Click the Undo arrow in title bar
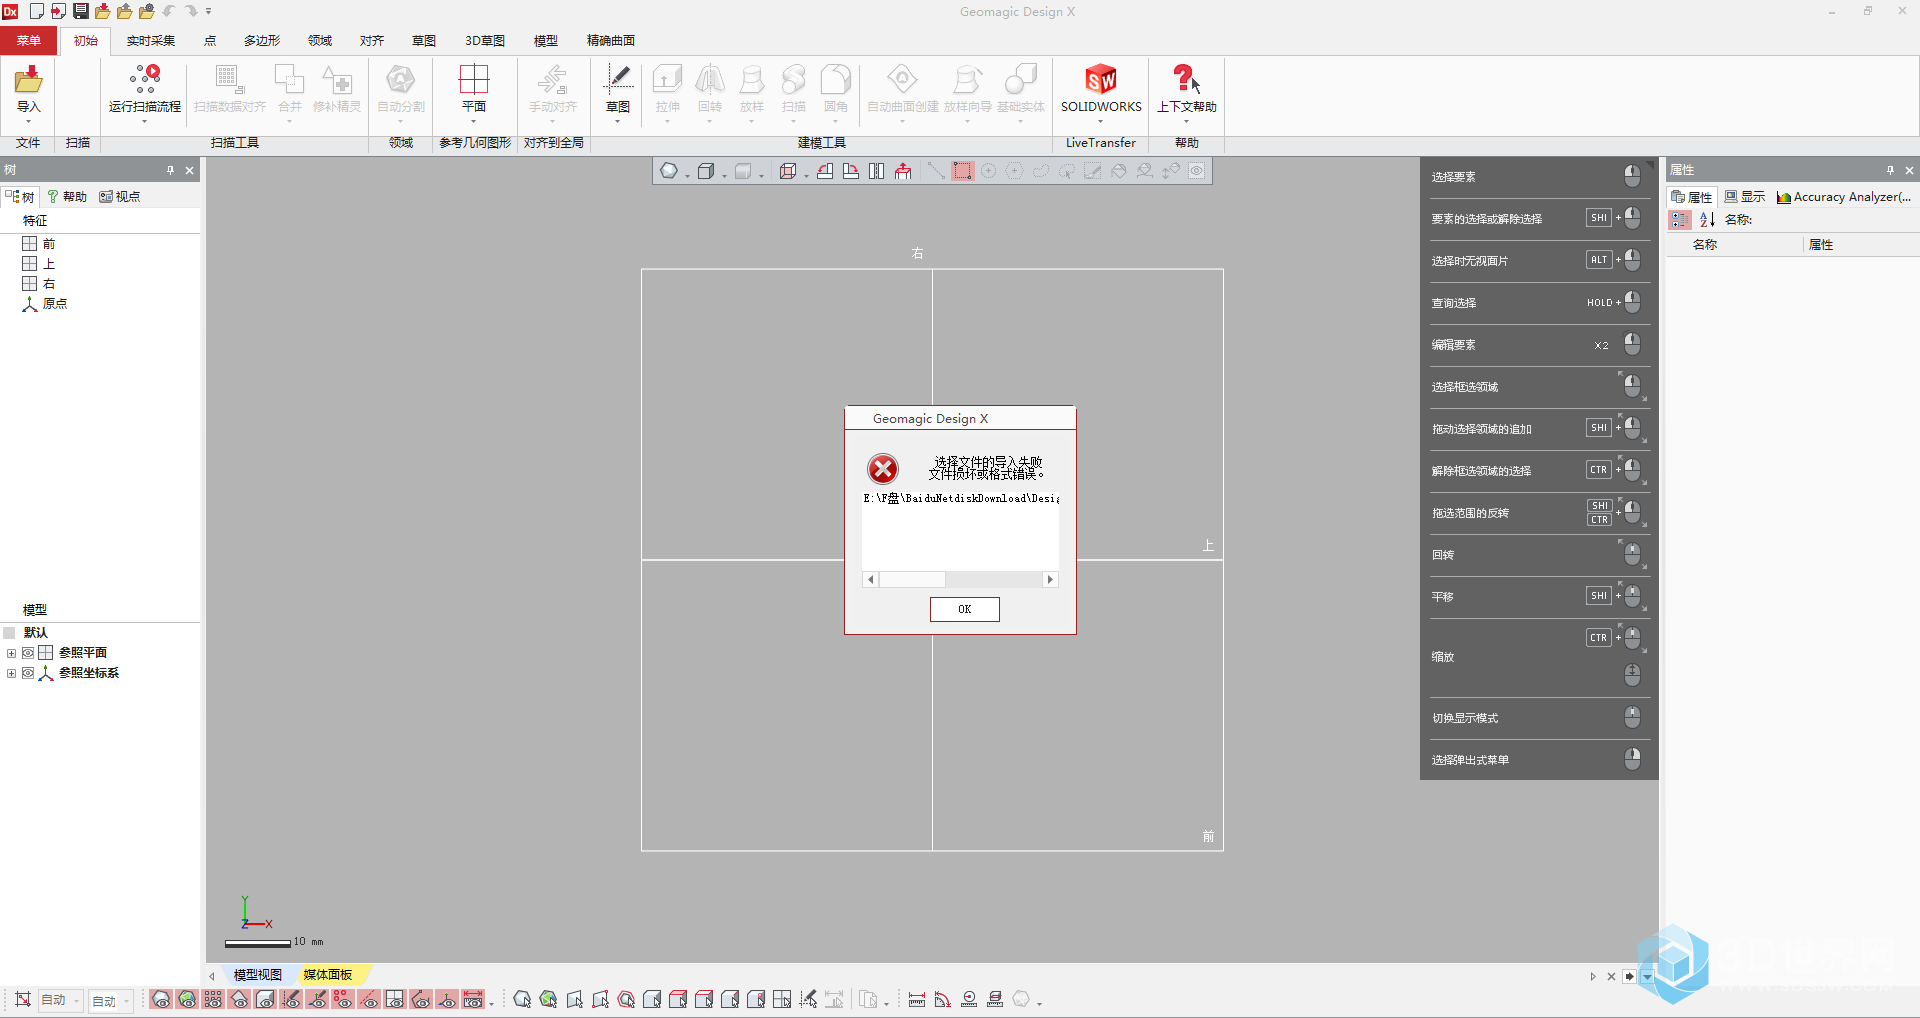Viewport: 1920px width, 1018px height. pyautogui.click(x=169, y=11)
